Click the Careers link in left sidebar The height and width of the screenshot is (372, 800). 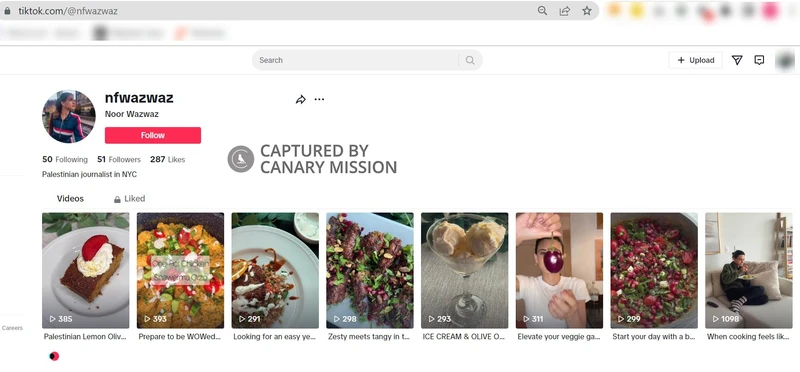tap(12, 328)
